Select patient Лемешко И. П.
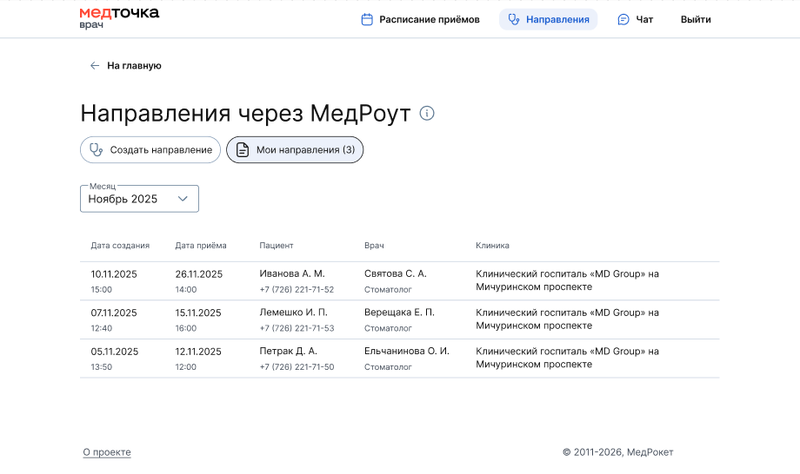The width and height of the screenshot is (800, 474). tap(293, 312)
